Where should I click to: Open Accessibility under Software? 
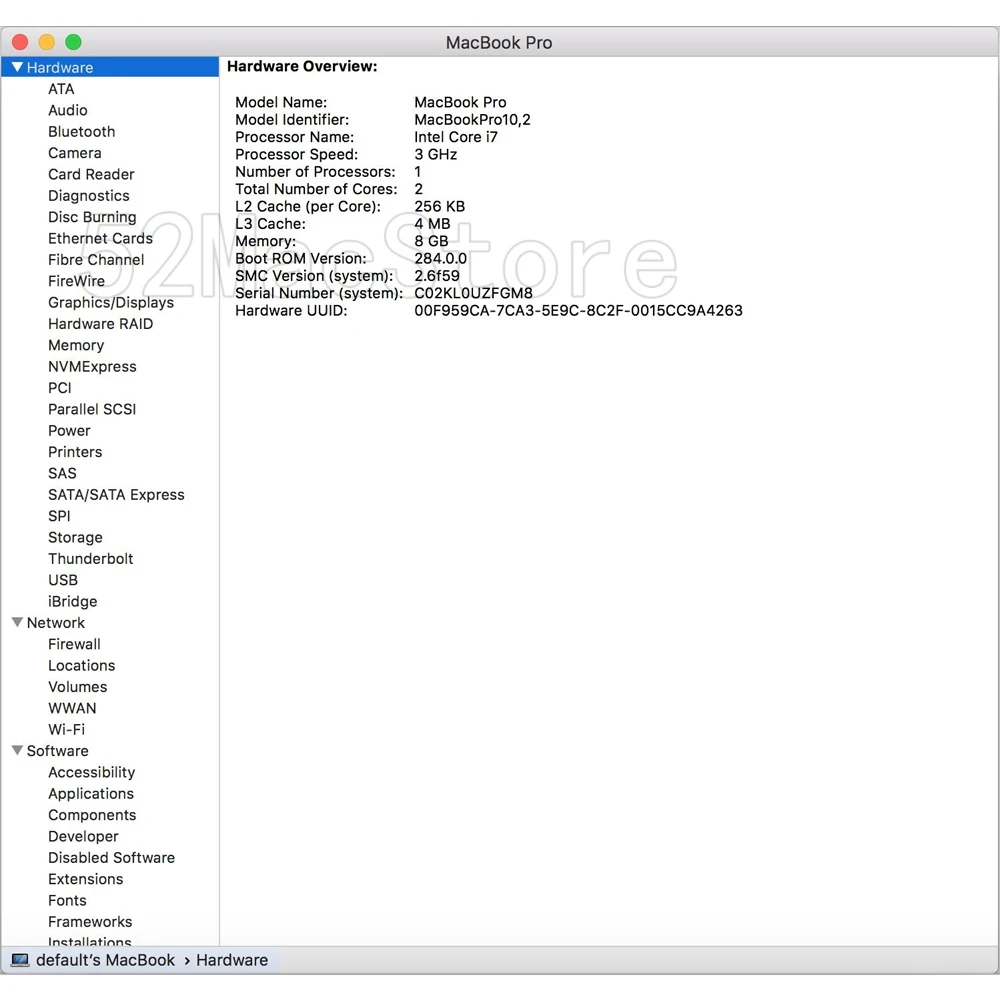pos(91,772)
